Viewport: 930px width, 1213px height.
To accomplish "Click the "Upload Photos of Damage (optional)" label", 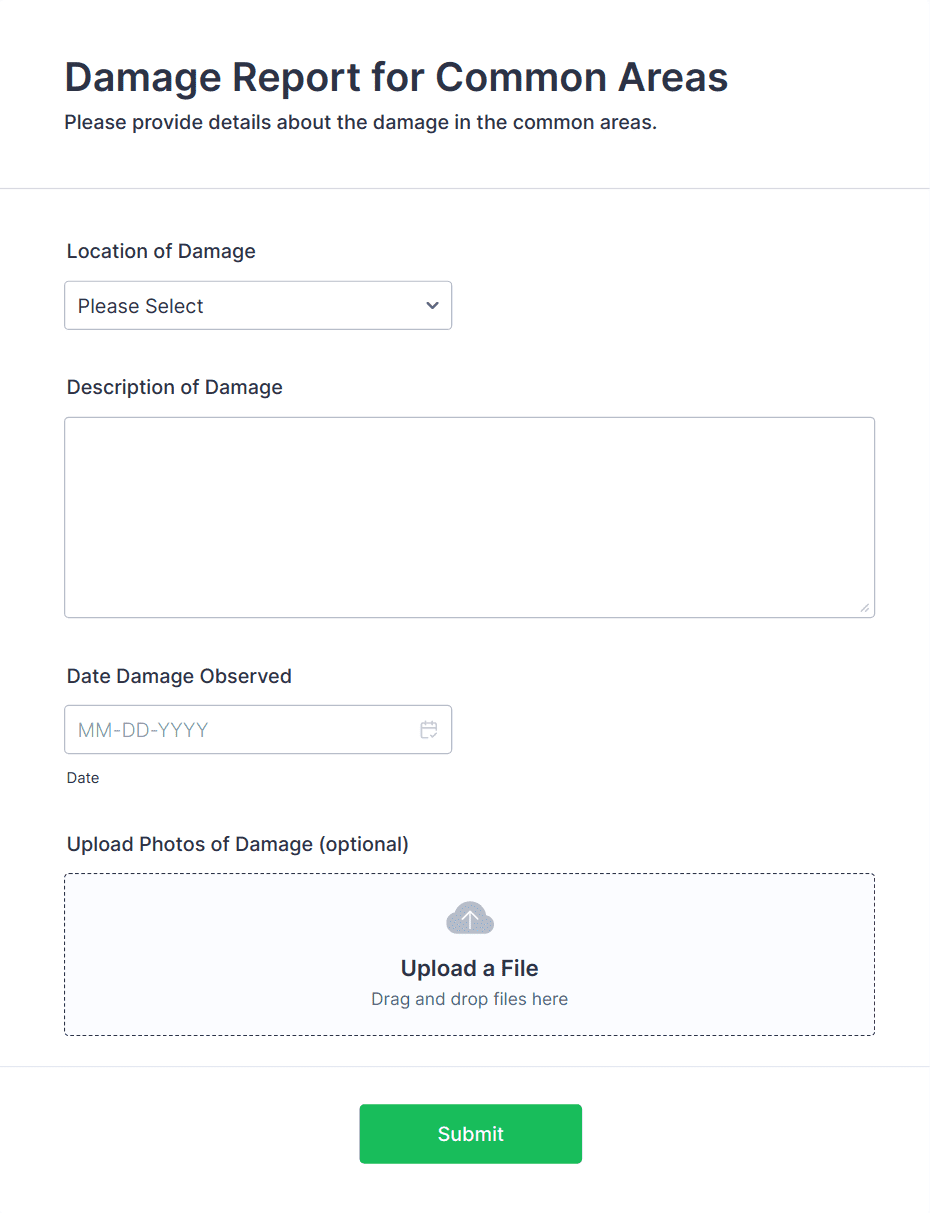I will click(238, 845).
